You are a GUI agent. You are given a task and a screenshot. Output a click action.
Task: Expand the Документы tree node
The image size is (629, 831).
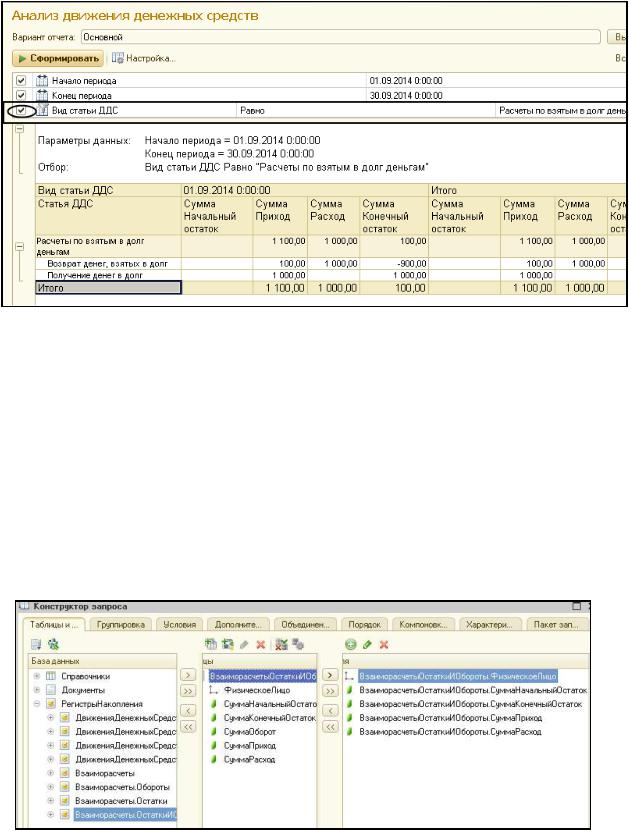37,690
